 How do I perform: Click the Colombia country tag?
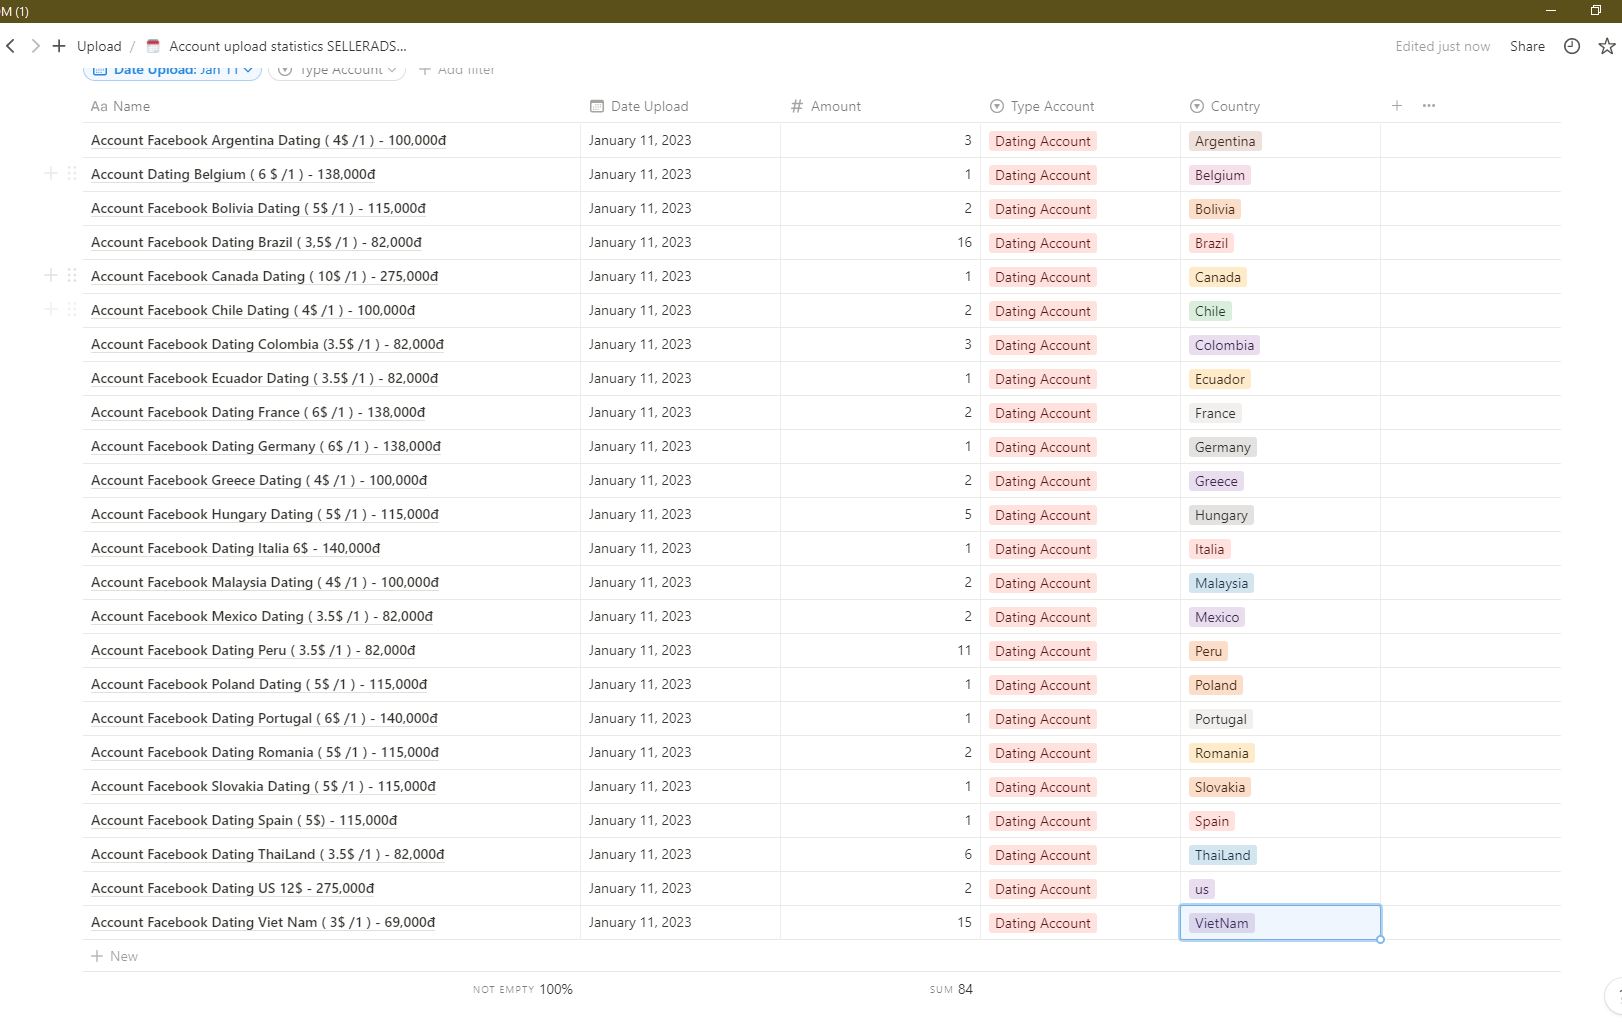click(1224, 345)
